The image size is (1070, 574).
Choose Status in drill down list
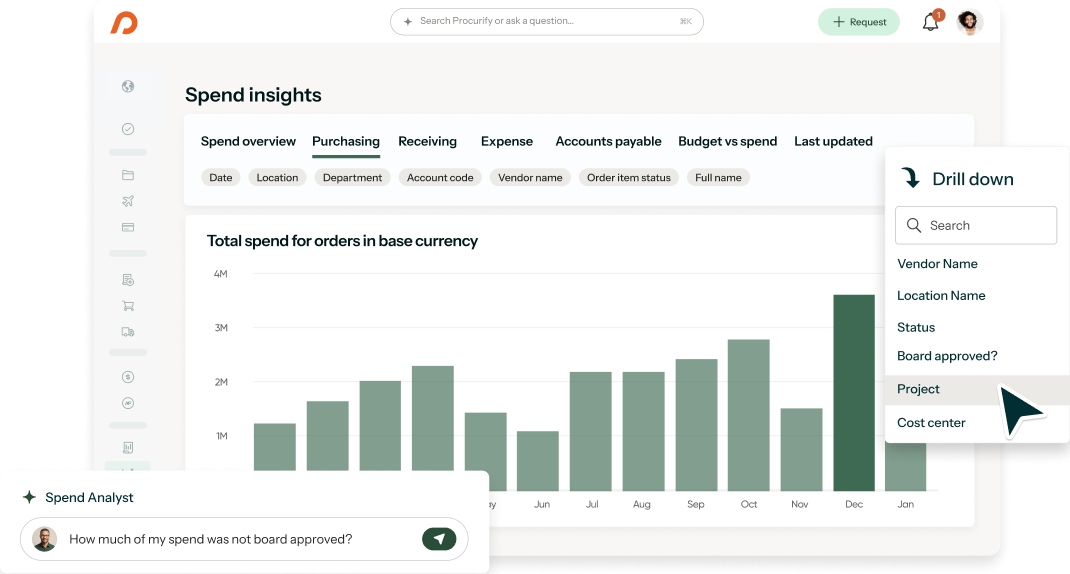(916, 327)
